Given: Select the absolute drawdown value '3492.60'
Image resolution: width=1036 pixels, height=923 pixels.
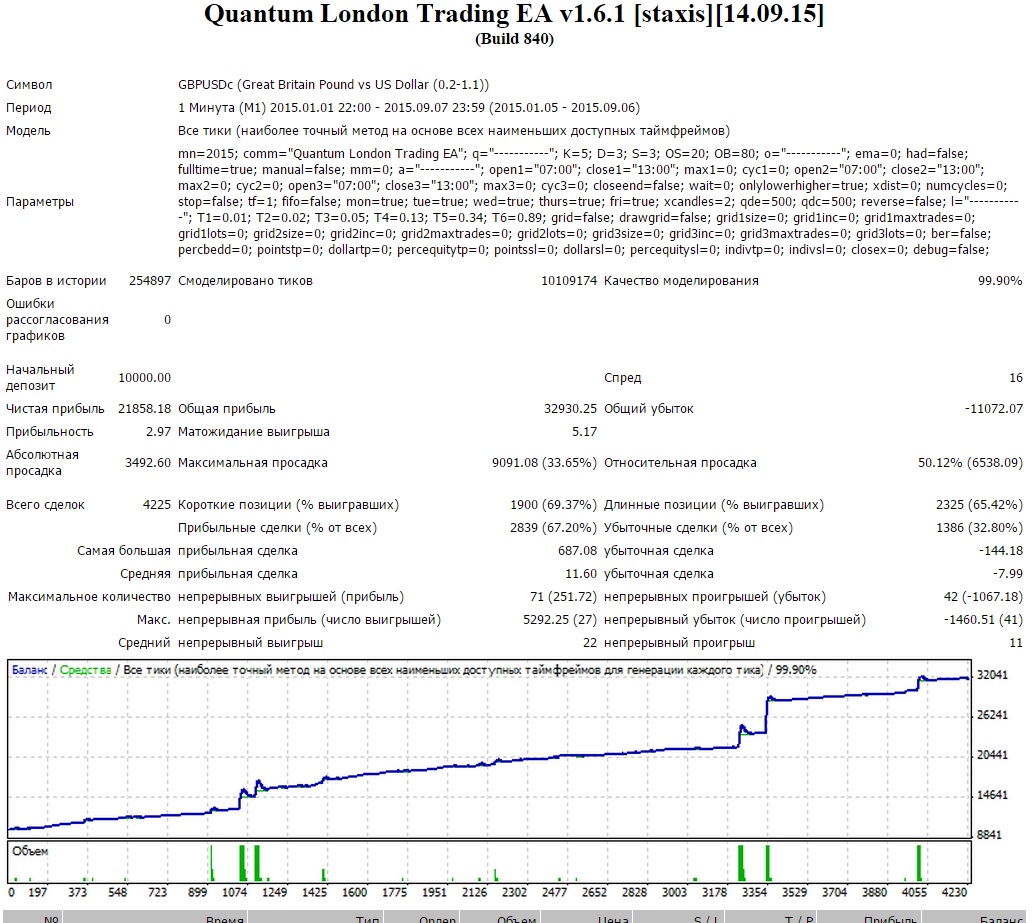Looking at the screenshot, I should click(x=148, y=462).
